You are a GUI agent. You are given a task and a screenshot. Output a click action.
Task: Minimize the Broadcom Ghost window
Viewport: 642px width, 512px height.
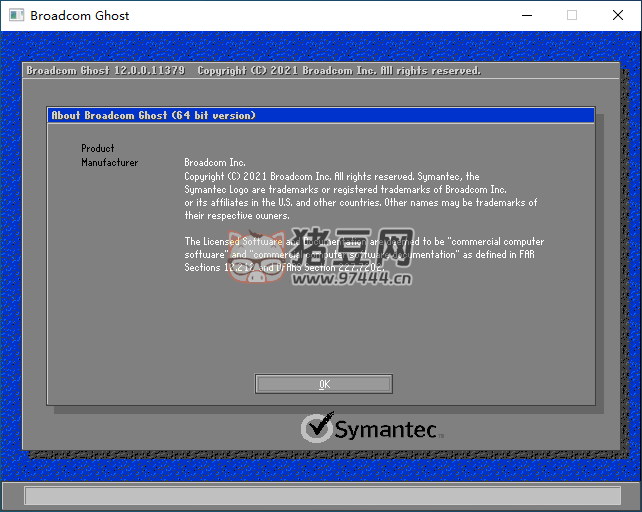(526, 16)
